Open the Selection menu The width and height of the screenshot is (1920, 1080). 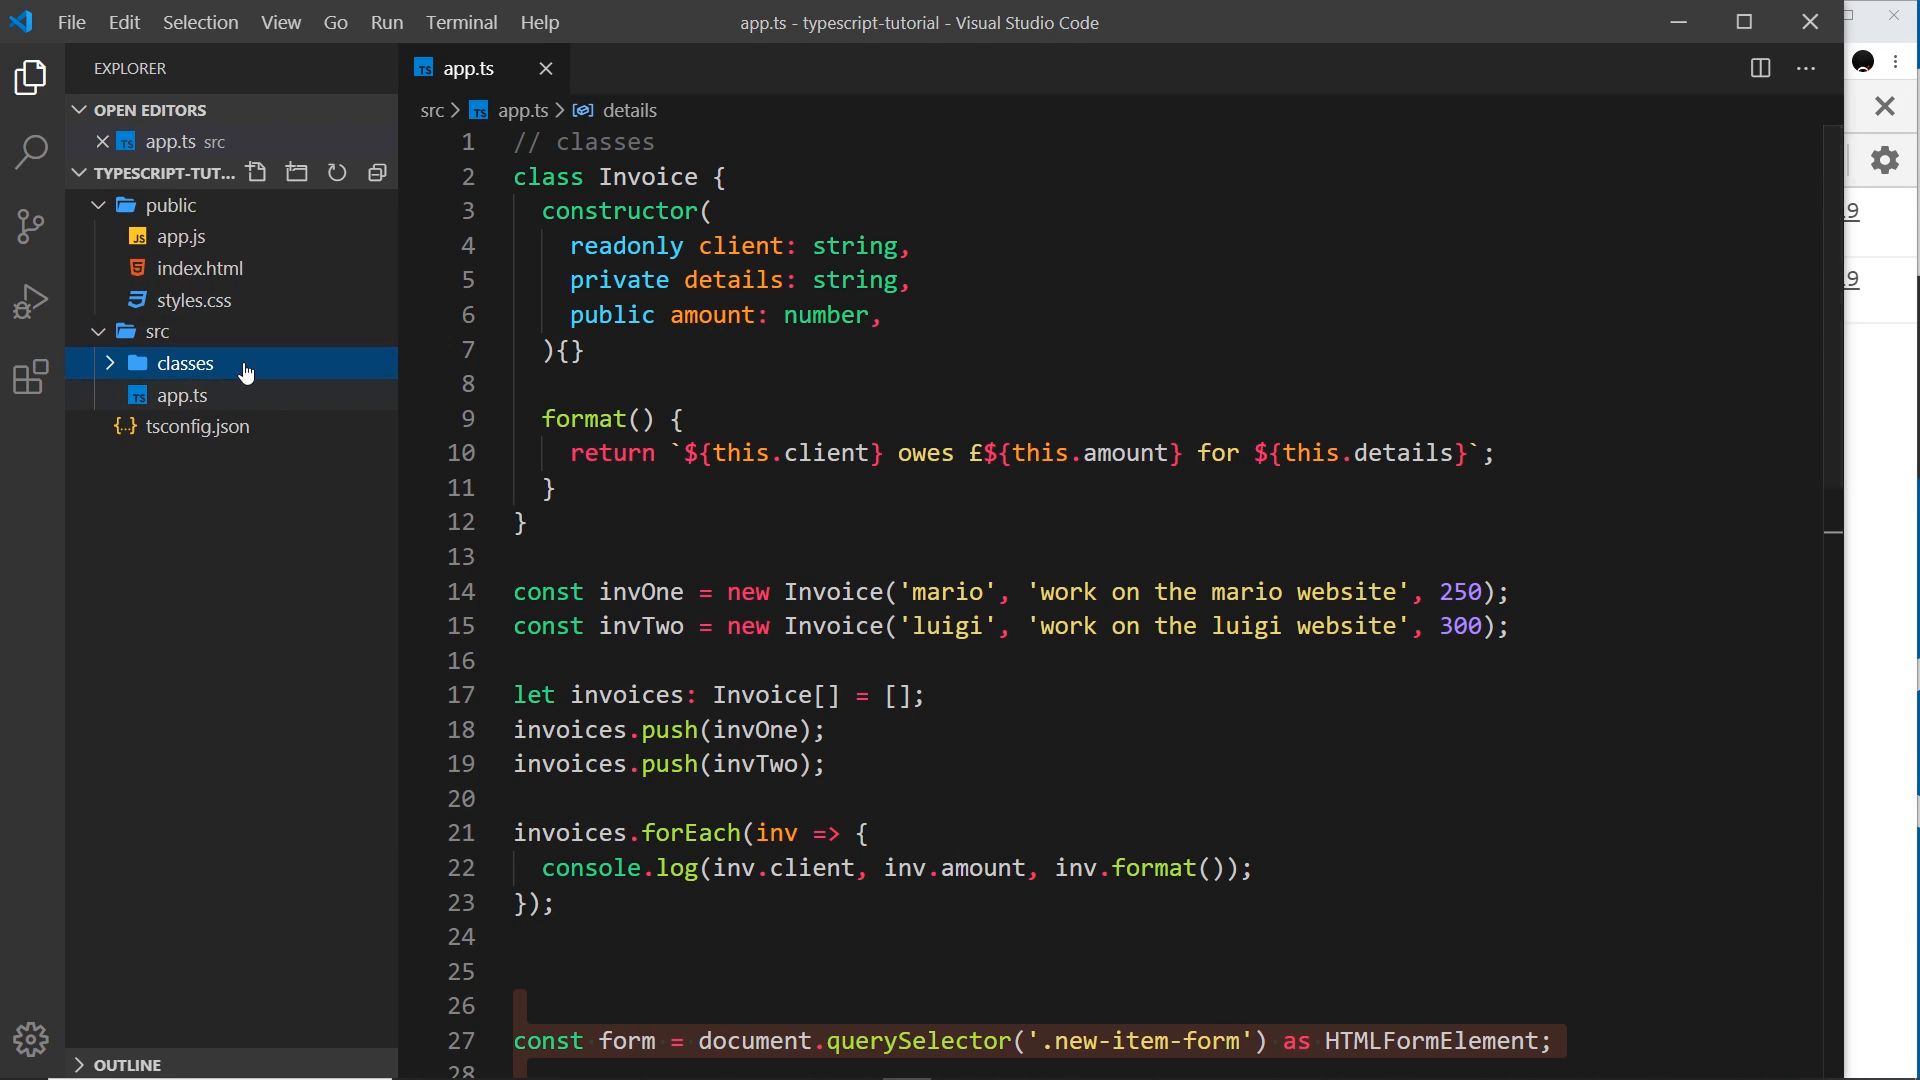201,22
